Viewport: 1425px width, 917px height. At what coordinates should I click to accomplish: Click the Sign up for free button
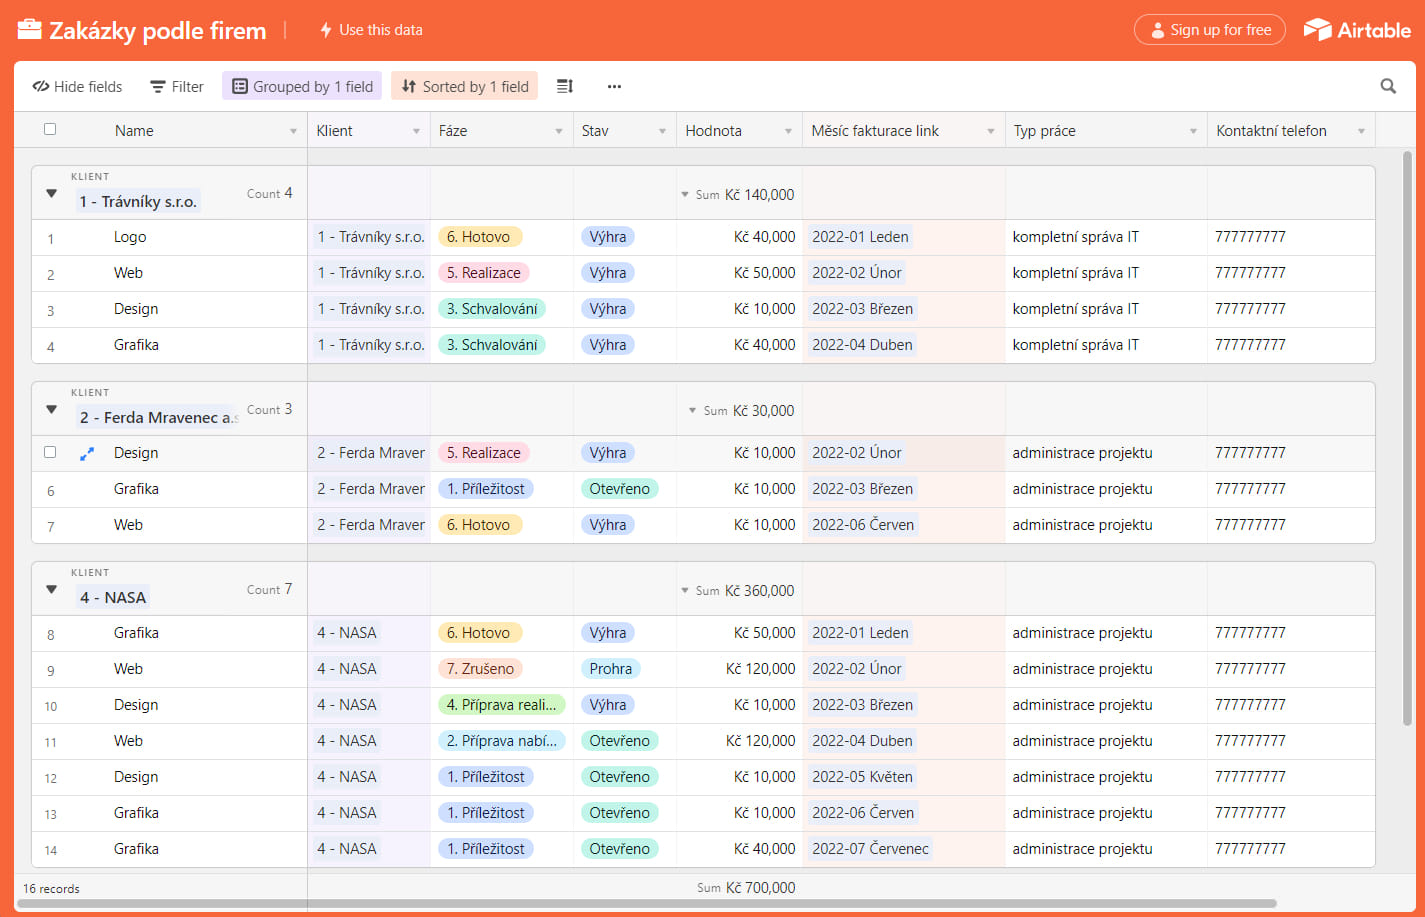tap(1210, 30)
